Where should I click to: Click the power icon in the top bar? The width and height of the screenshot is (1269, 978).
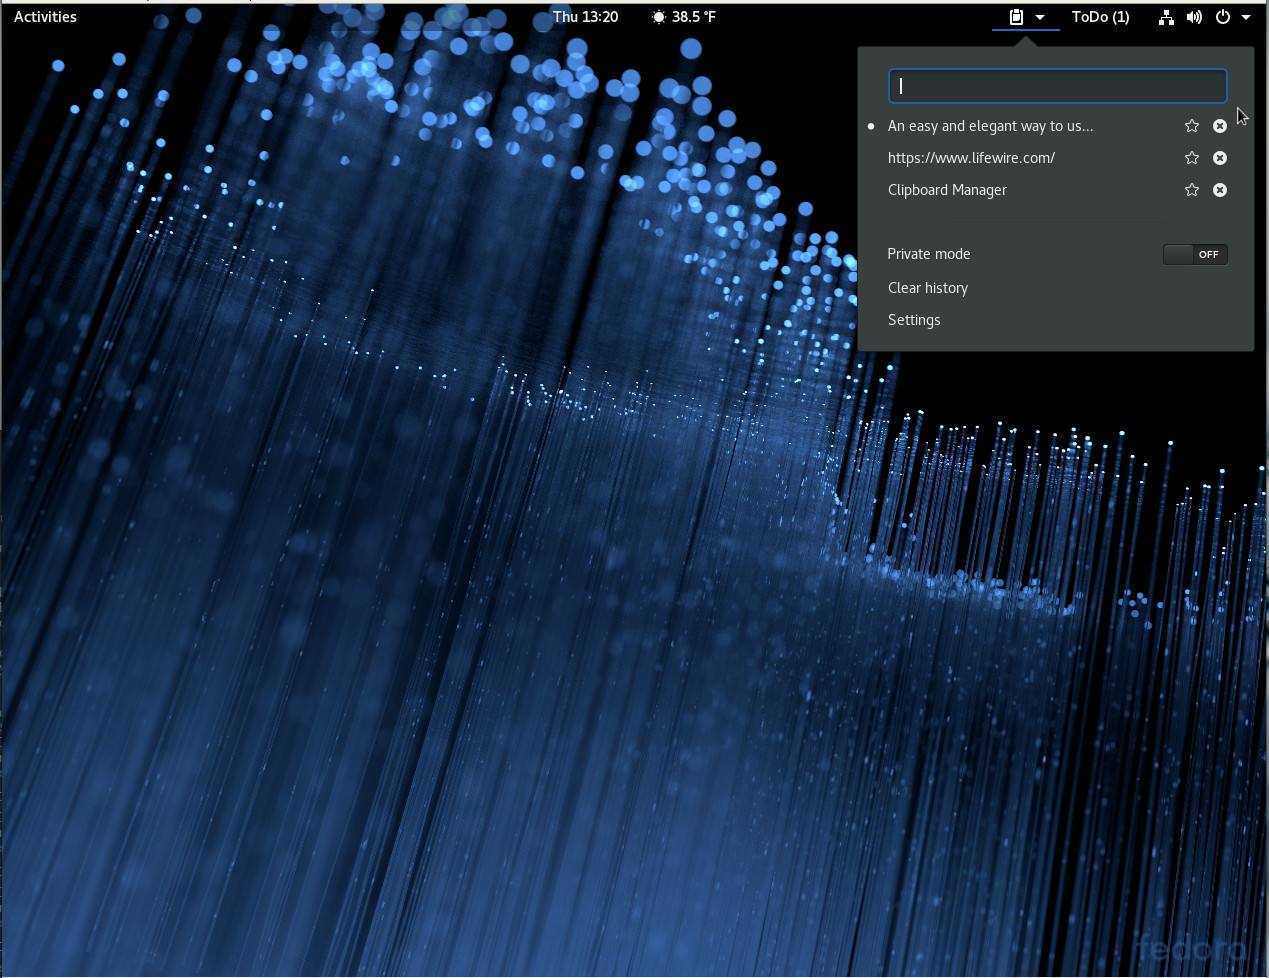(1222, 17)
